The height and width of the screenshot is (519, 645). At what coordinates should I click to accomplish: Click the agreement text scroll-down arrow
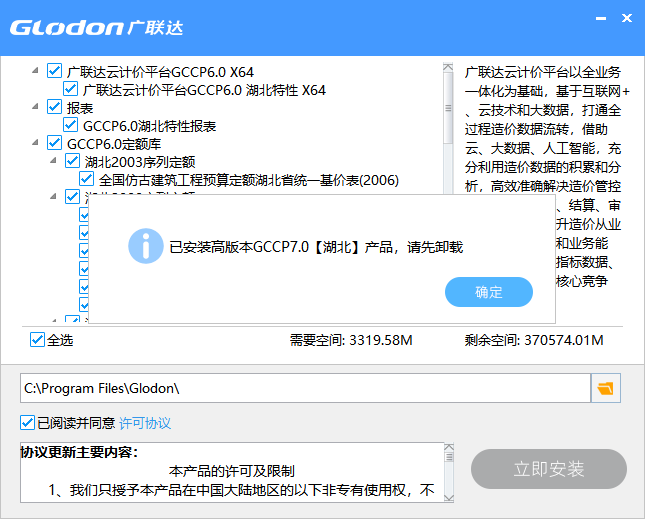click(449, 498)
